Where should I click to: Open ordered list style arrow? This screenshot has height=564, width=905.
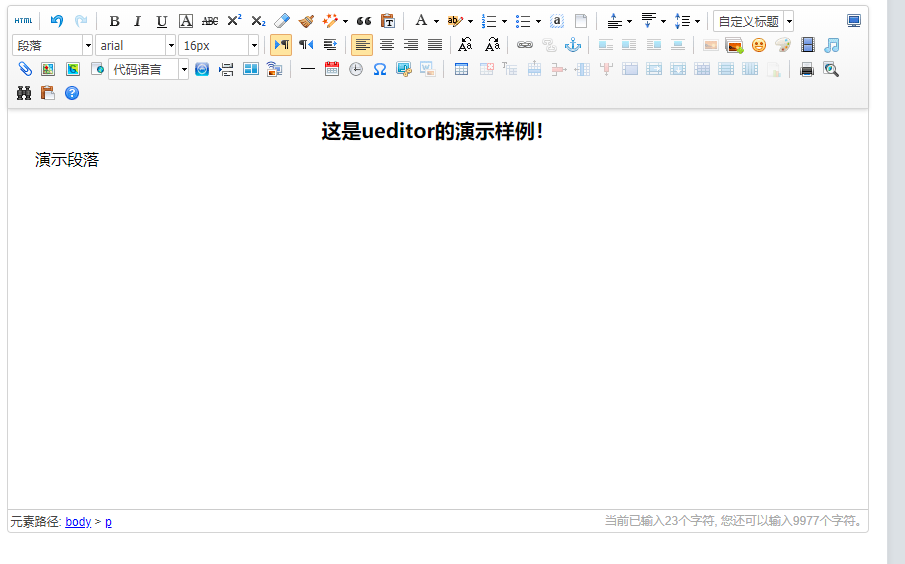[x=504, y=21]
